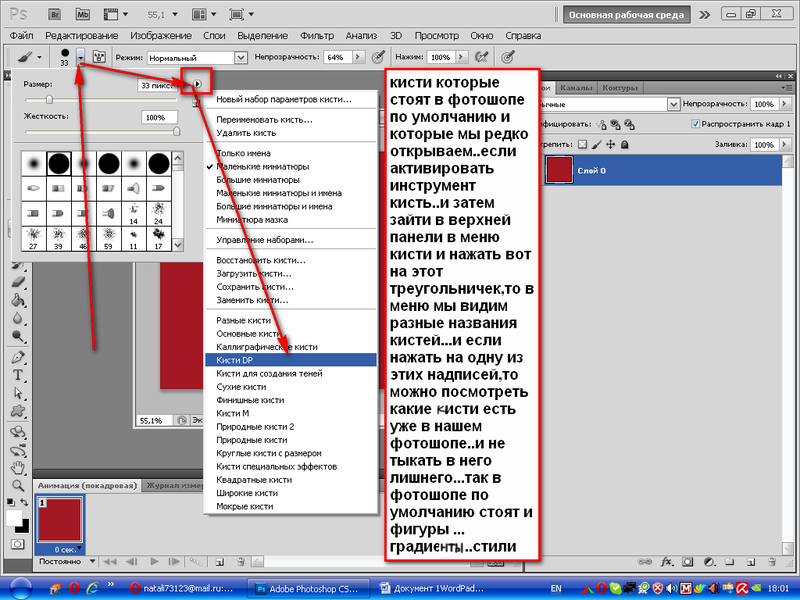800x600 pixels.
Task: Switch to the Каналы tab
Action: click(576, 88)
